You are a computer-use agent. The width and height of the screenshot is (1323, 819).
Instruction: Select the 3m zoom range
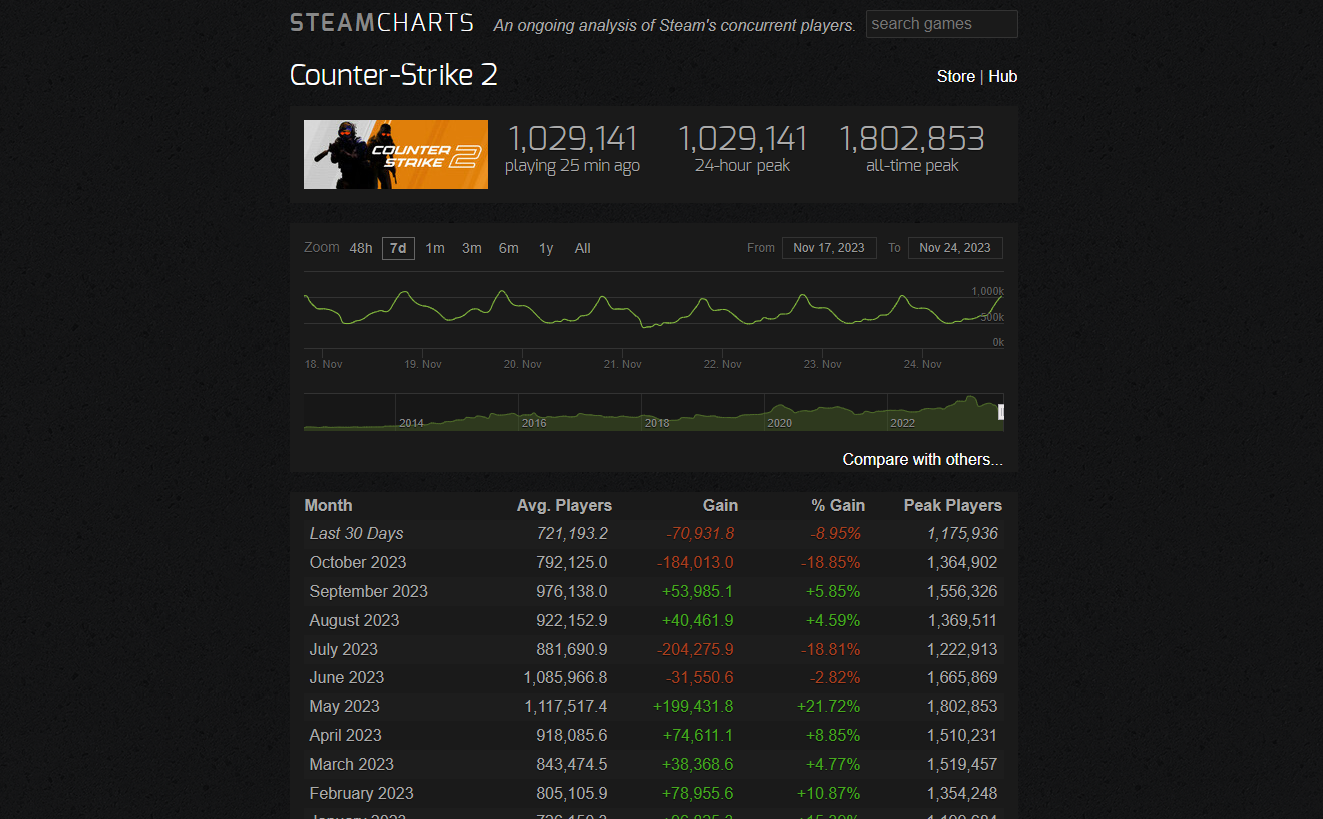(471, 248)
